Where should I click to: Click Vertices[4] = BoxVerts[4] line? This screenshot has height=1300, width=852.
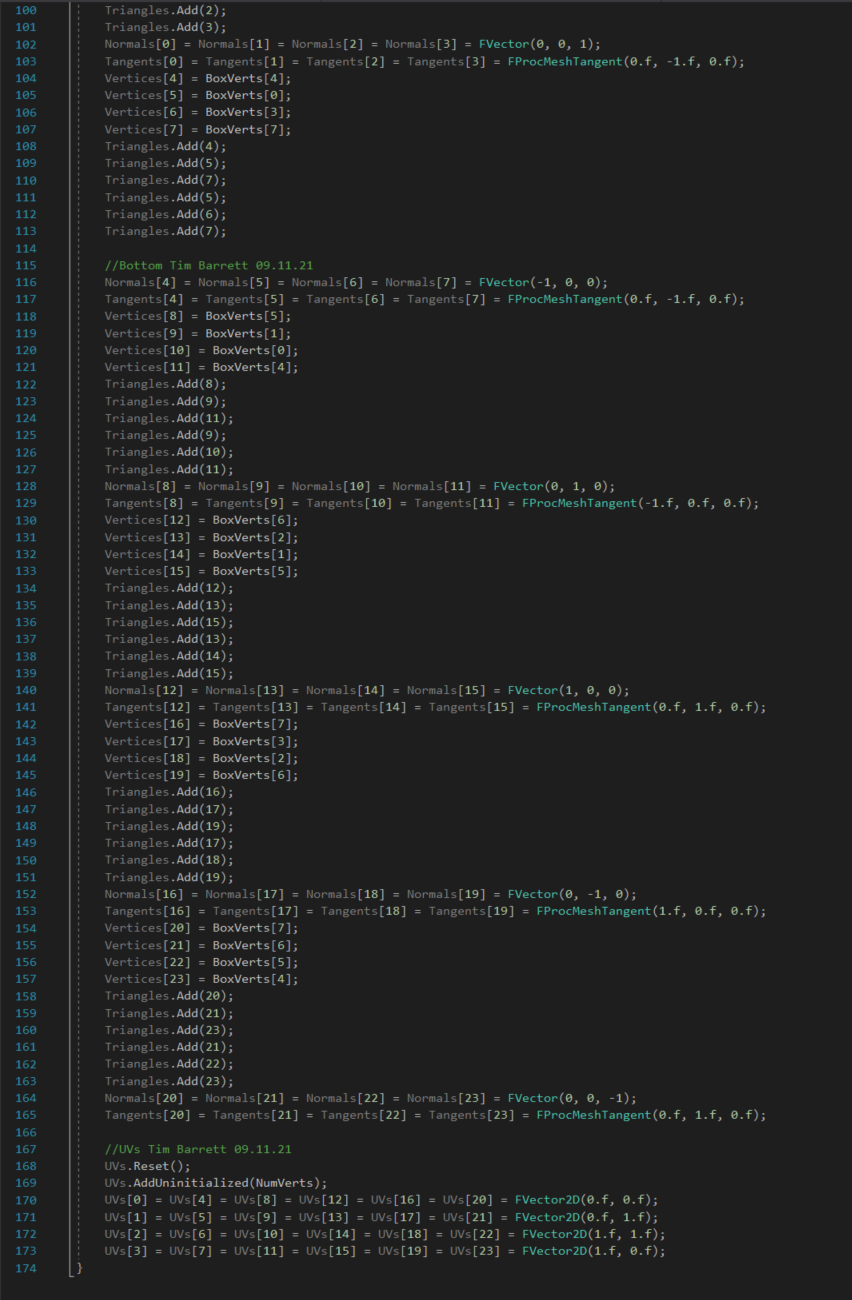tap(198, 78)
